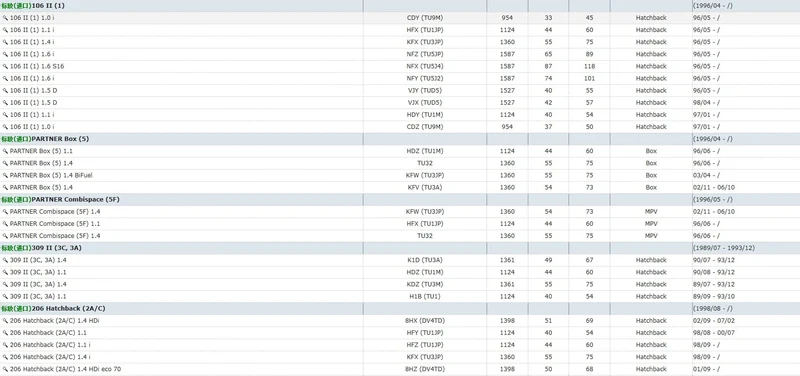
Task: Click the magnifier icon for 106 II 1.0 i CDY row
Action: [5, 18]
